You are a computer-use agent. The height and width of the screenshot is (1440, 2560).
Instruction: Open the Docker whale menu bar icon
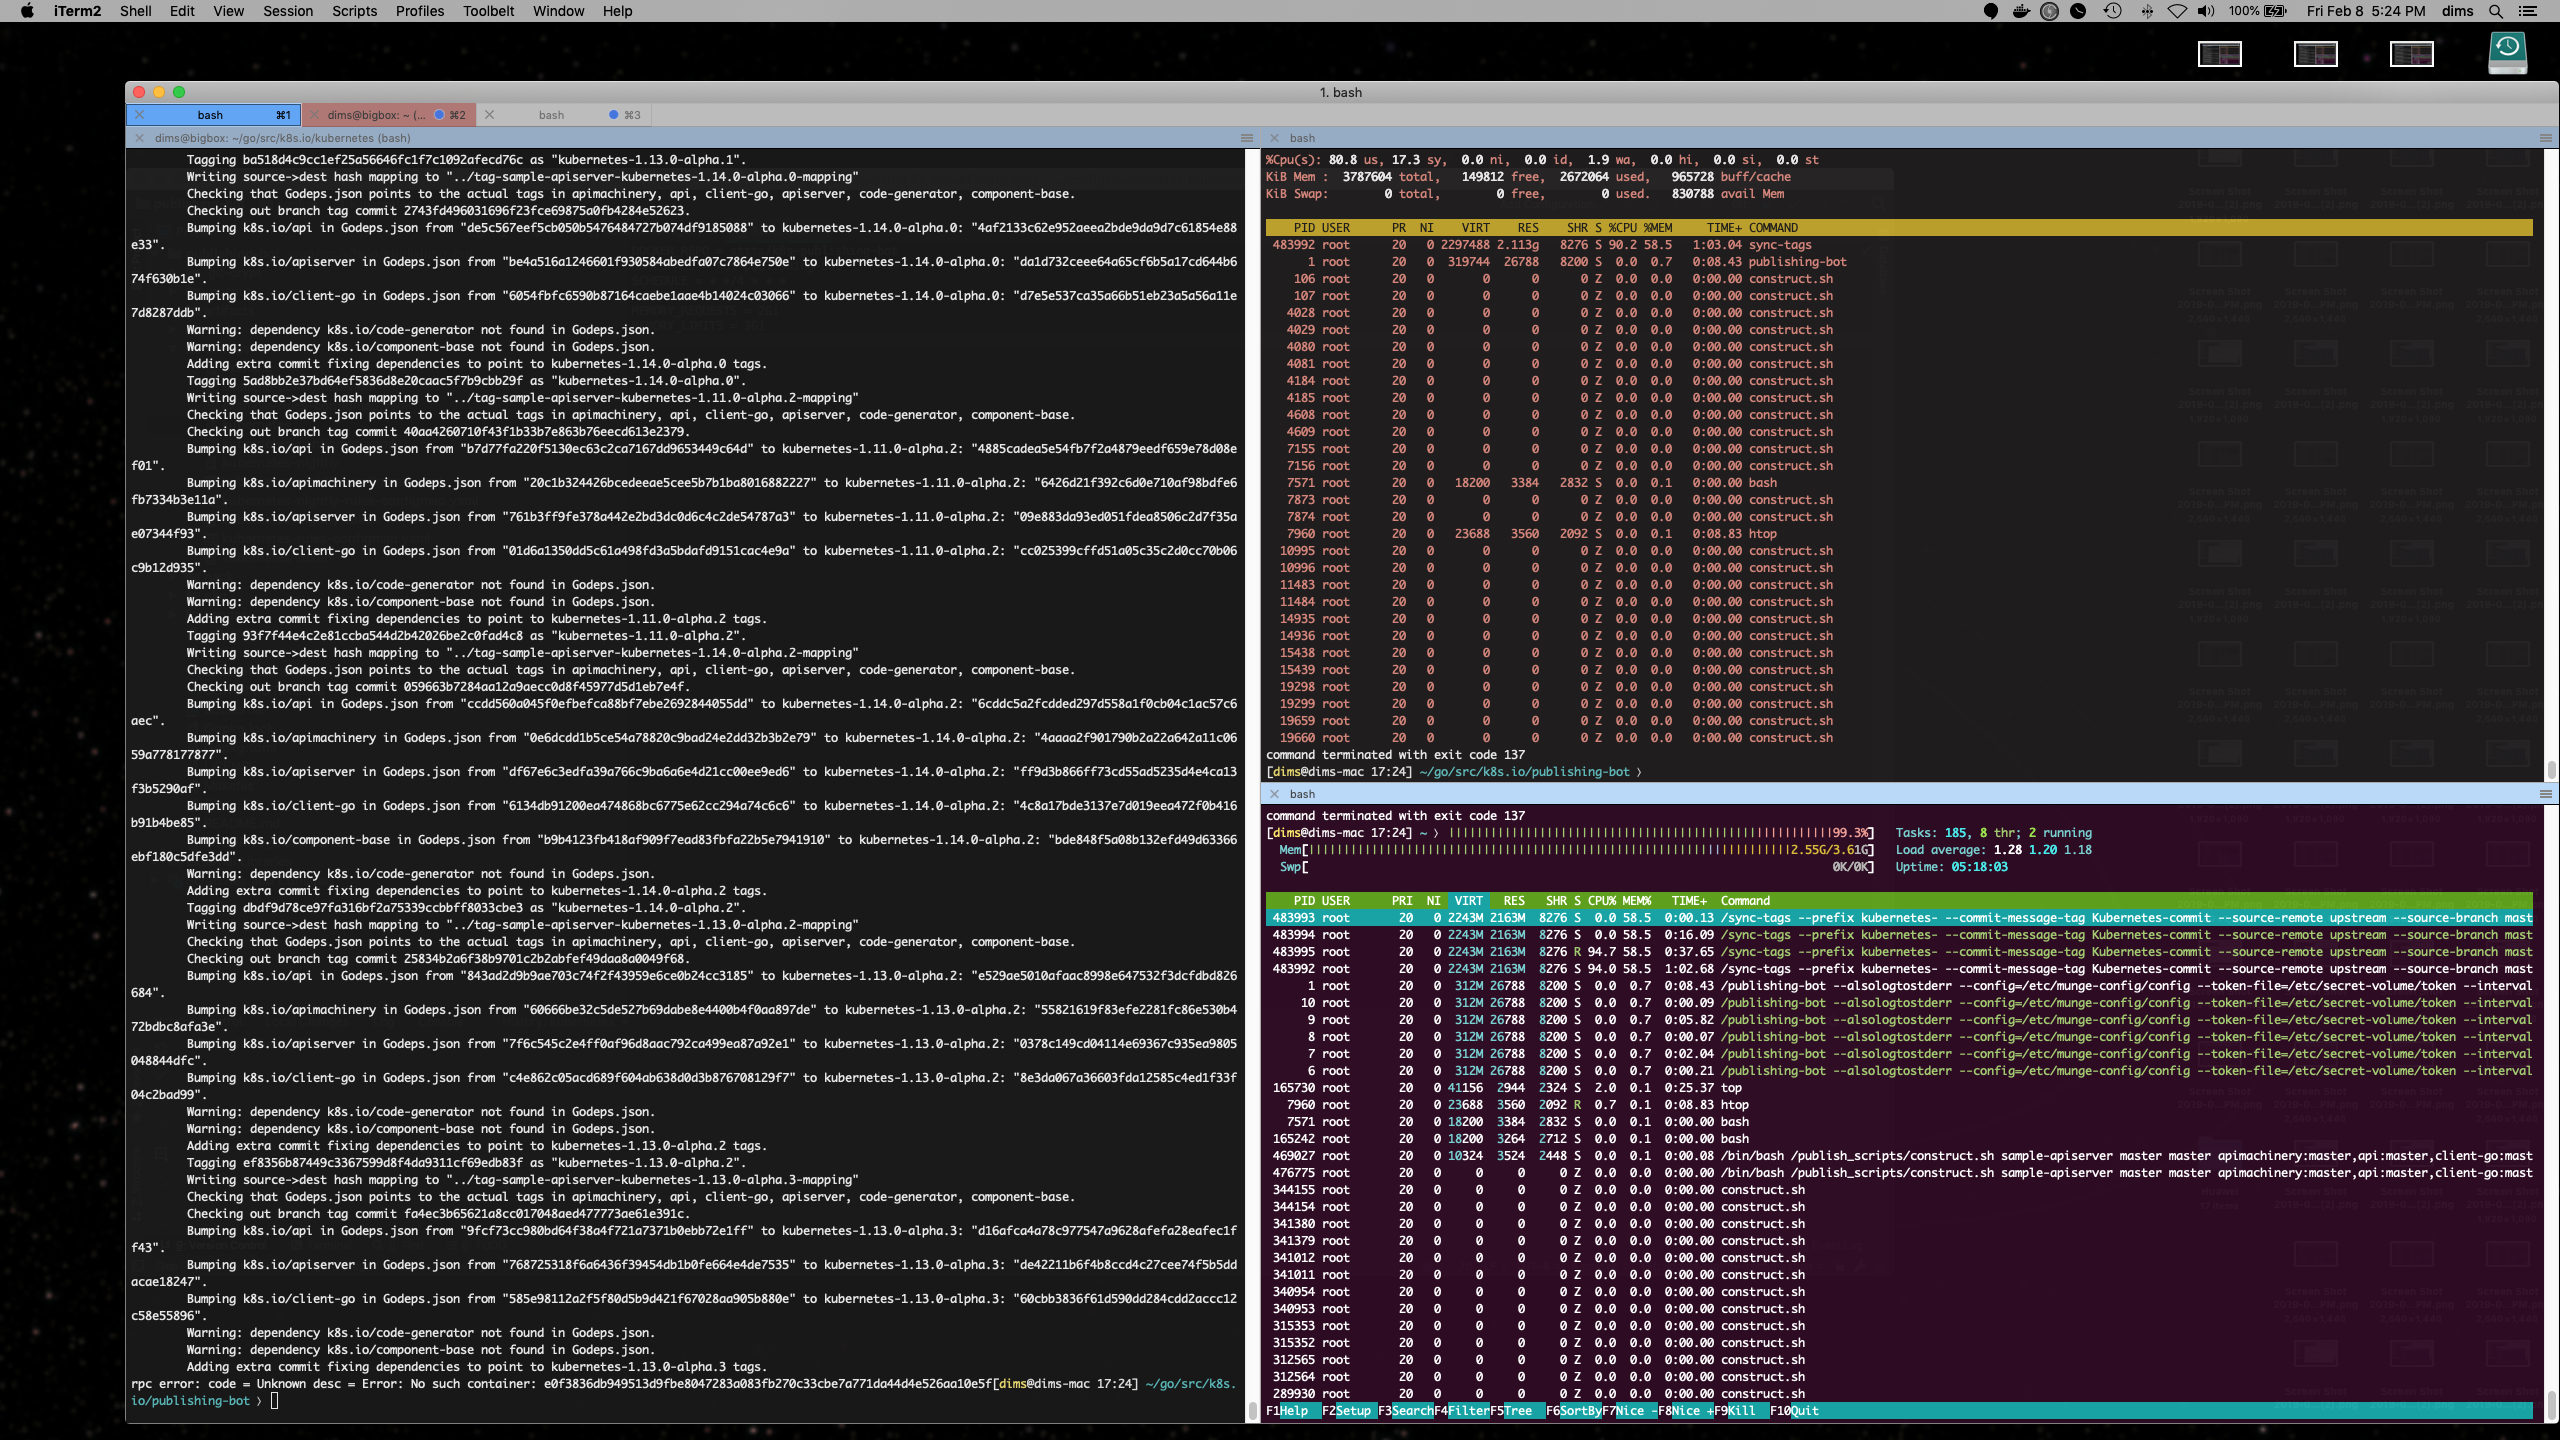(x=2021, y=11)
